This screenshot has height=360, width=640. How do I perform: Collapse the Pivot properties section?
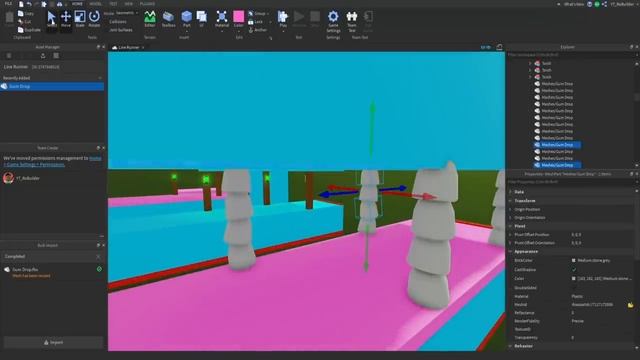[511, 226]
